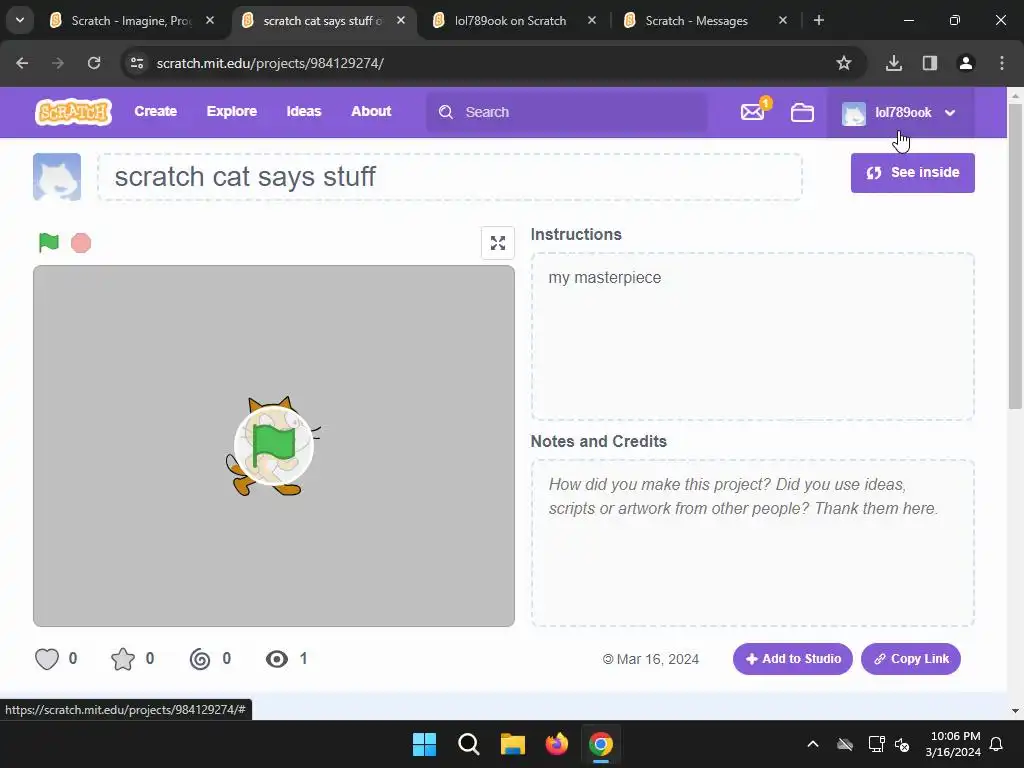This screenshot has width=1024, height=768.
Task: Reload the current page
Action: click(94, 63)
